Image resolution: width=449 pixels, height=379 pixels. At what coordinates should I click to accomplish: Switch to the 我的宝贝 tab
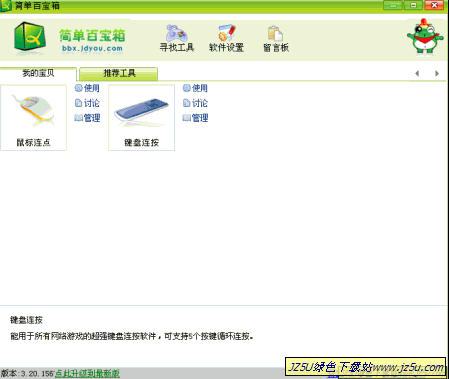coord(38,73)
